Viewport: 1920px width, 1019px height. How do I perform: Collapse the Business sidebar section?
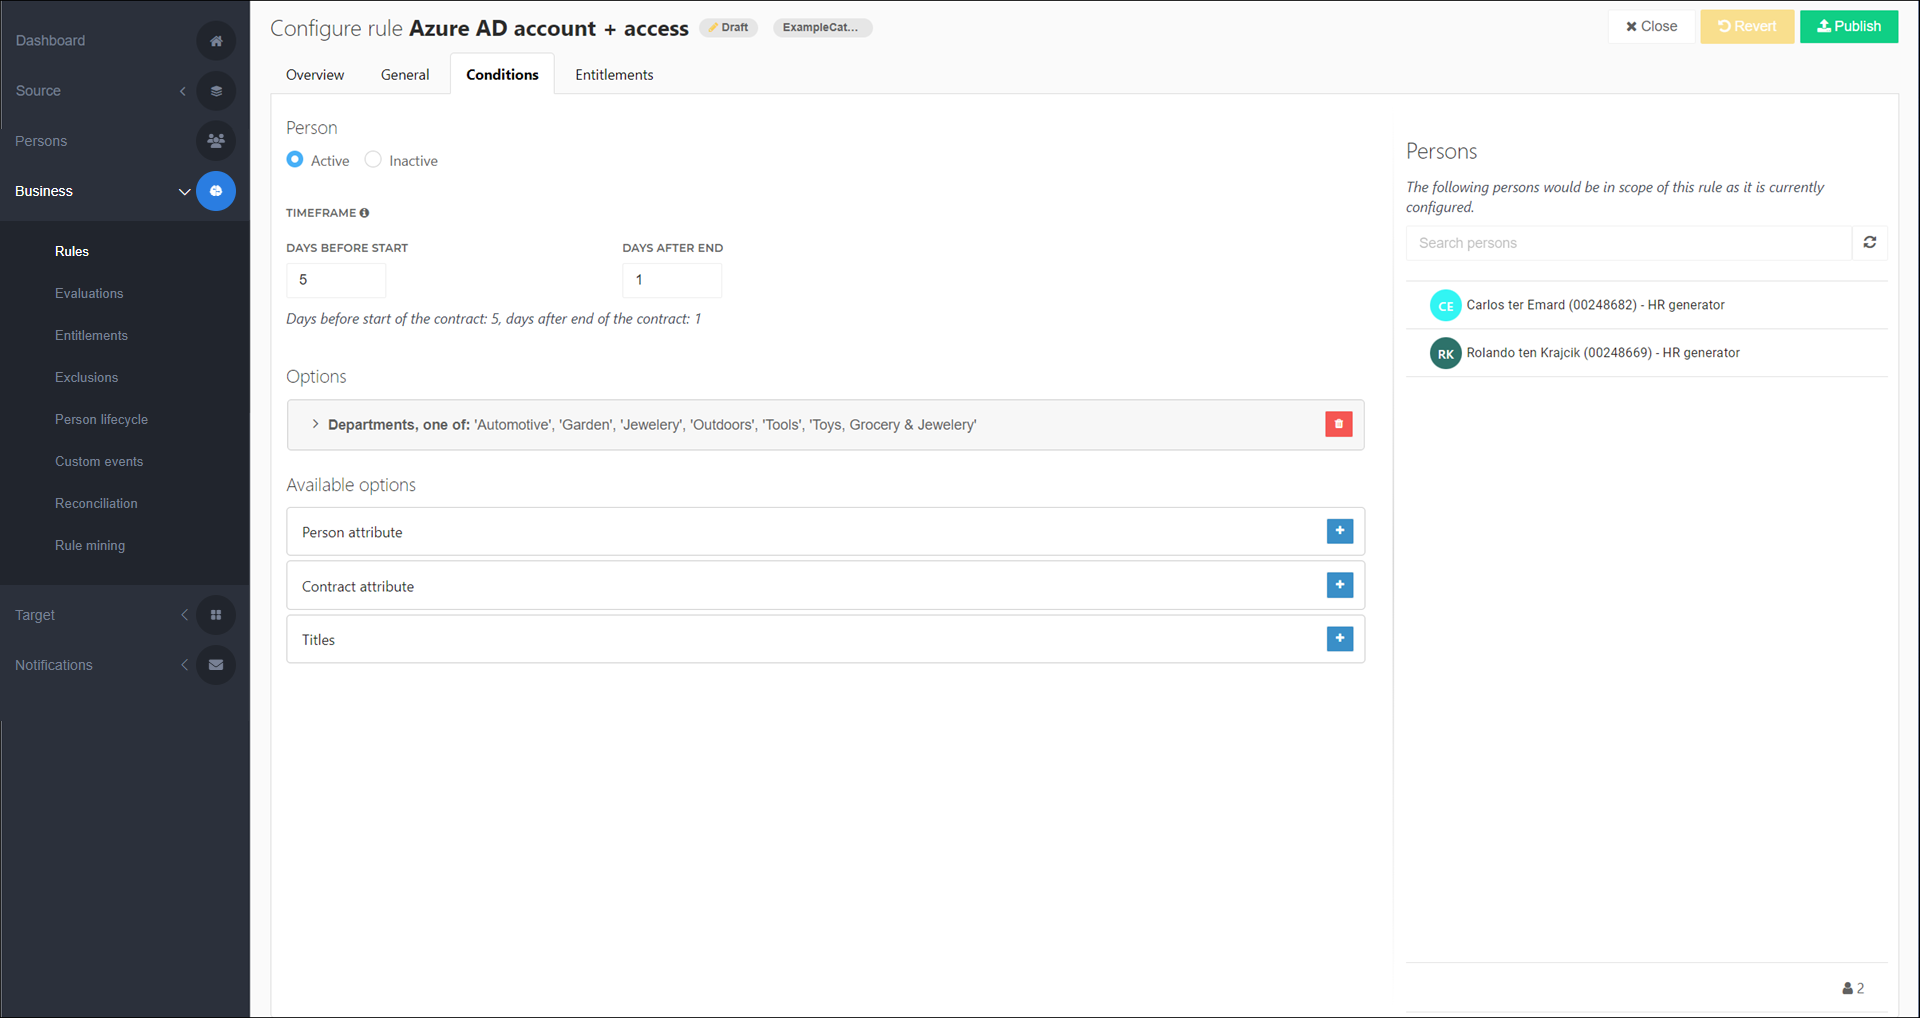184,191
